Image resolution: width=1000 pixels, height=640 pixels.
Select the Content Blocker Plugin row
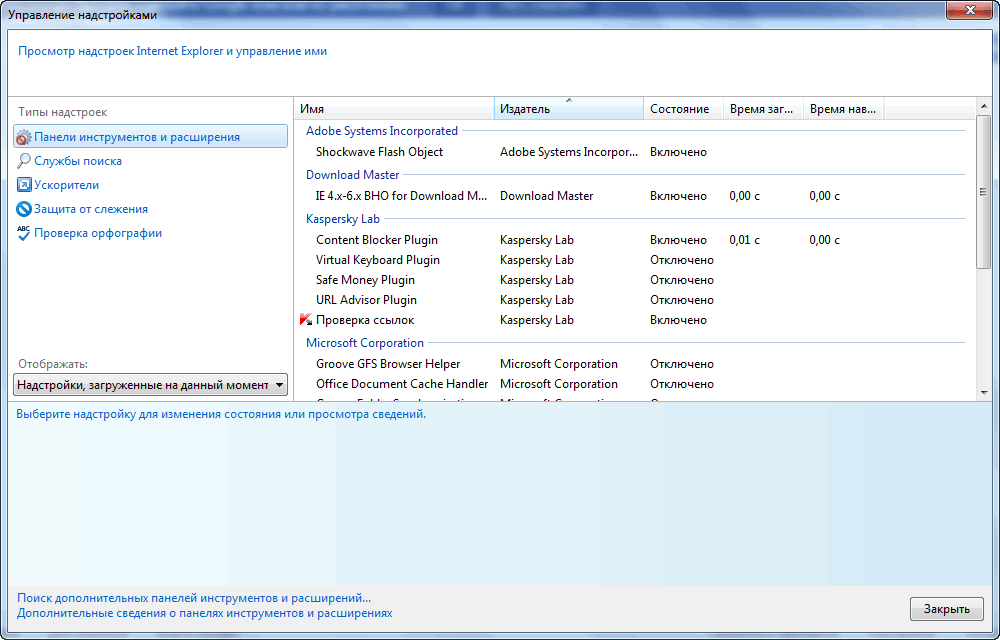tap(376, 240)
